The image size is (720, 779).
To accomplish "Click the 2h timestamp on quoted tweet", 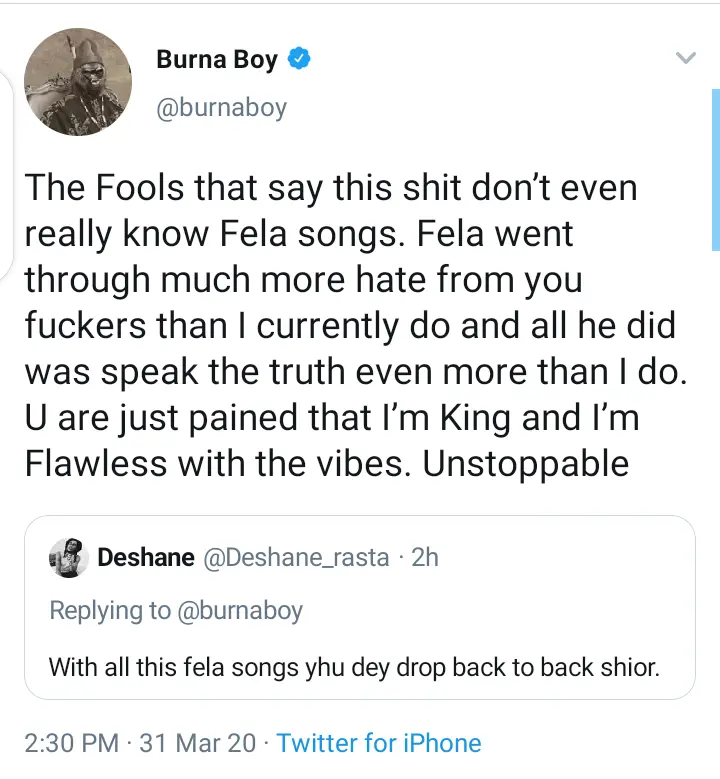I will [425, 557].
